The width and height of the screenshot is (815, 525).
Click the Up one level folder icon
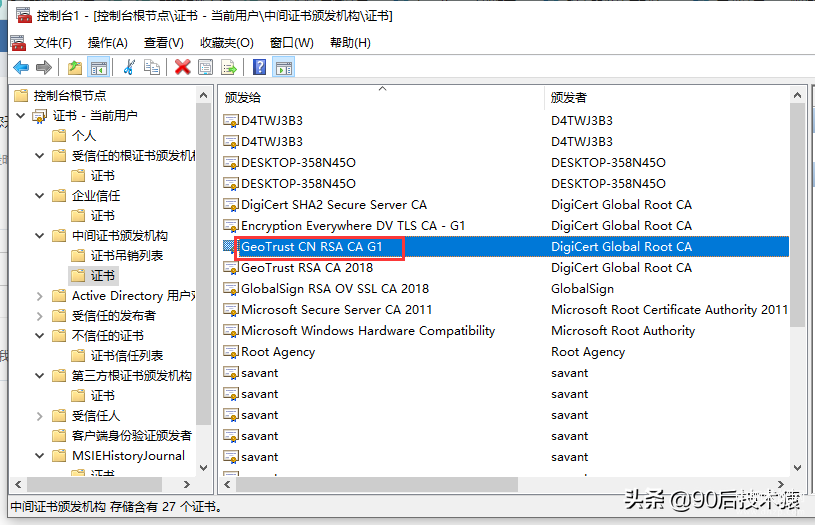(x=75, y=67)
